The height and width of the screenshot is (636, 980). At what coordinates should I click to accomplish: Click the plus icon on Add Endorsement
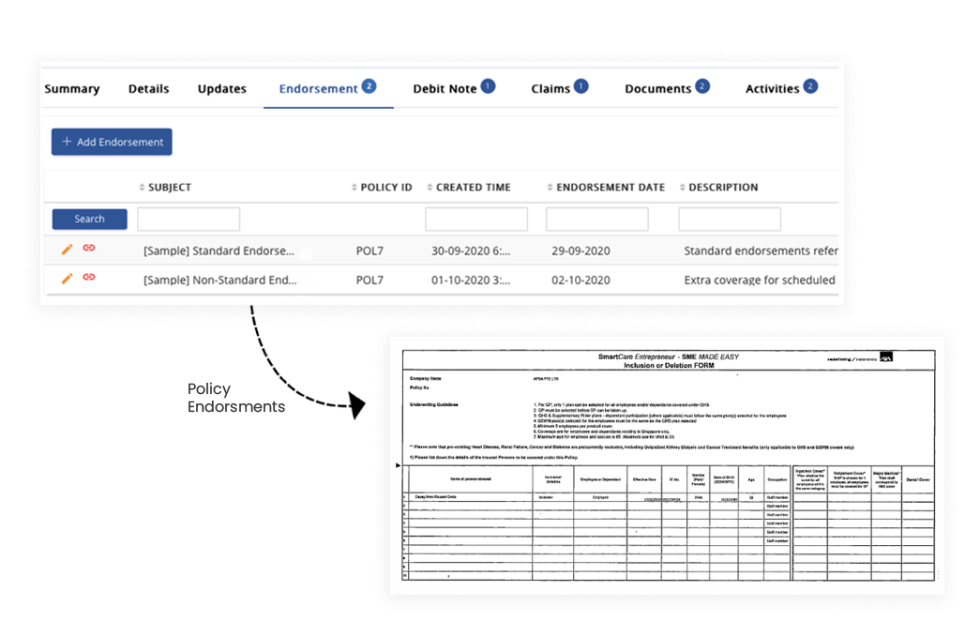[63, 141]
